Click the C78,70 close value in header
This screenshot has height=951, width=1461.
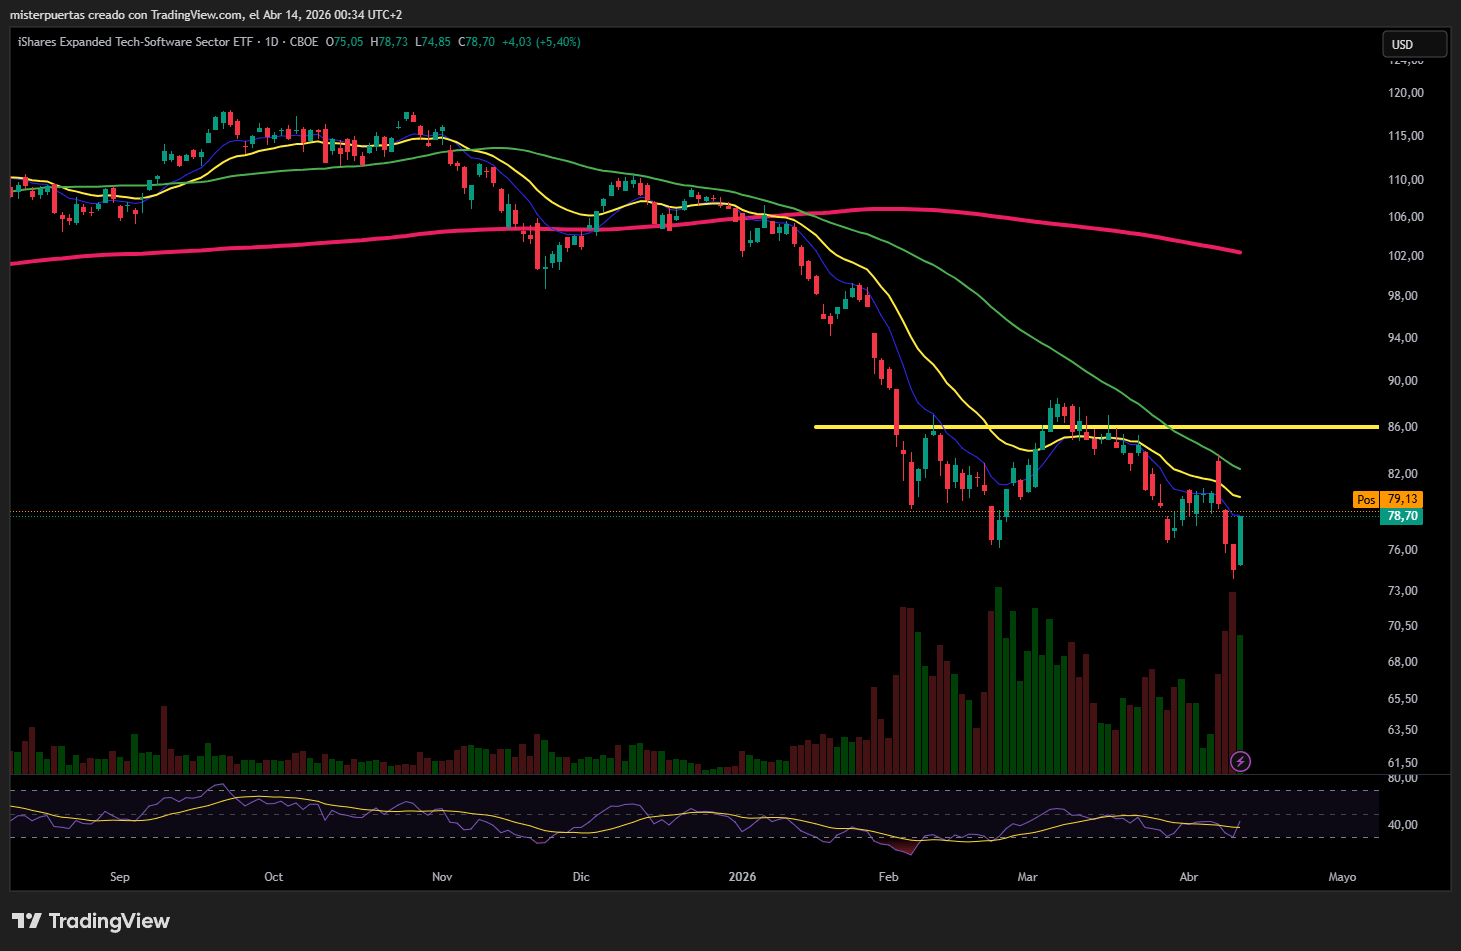pos(476,42)
